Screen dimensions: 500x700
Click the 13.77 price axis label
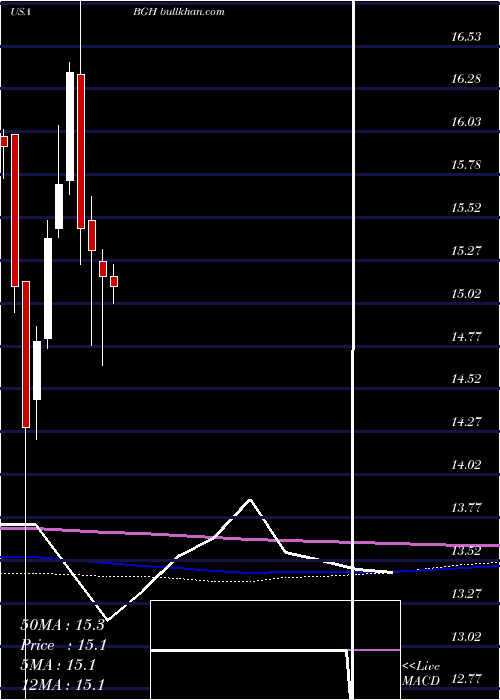(466, 508)
